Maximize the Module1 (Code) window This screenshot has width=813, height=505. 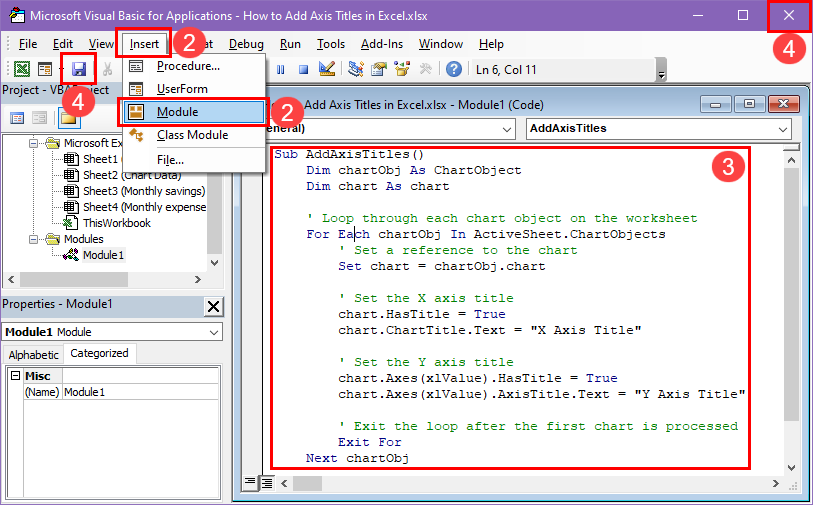(x=749, y=104)
